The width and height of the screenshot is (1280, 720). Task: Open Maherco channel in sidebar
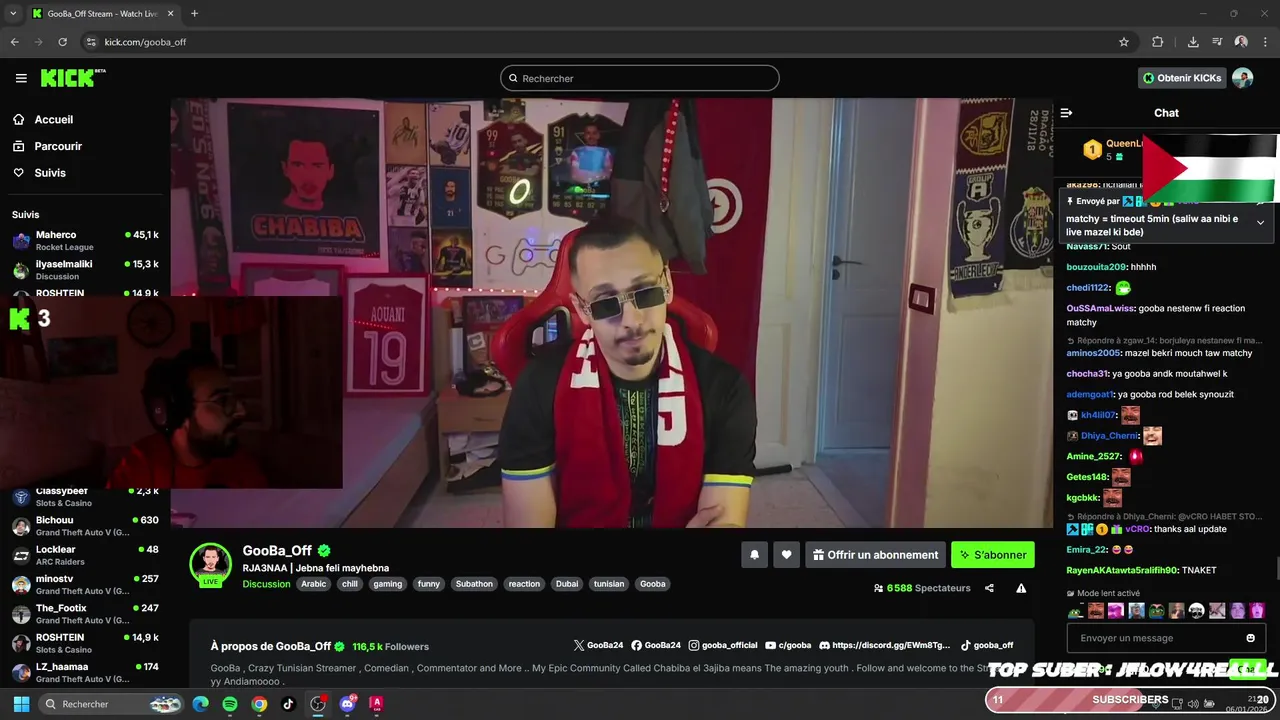click(85, 241)
